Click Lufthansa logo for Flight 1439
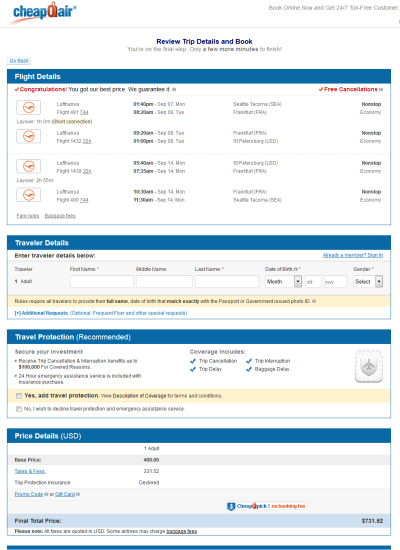 pos(28,166)
